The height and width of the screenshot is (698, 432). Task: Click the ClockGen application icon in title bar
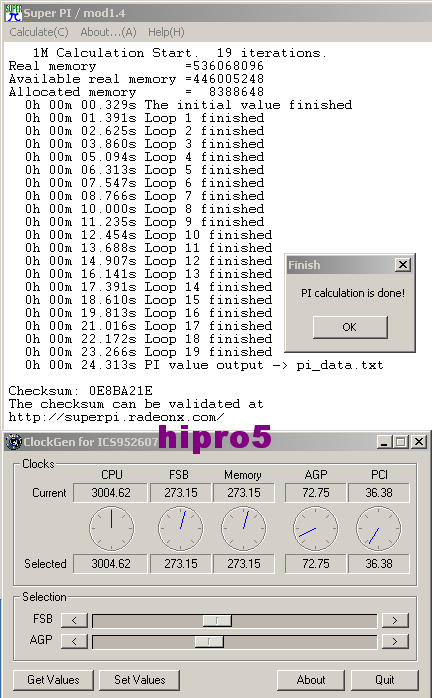point(14,442)
